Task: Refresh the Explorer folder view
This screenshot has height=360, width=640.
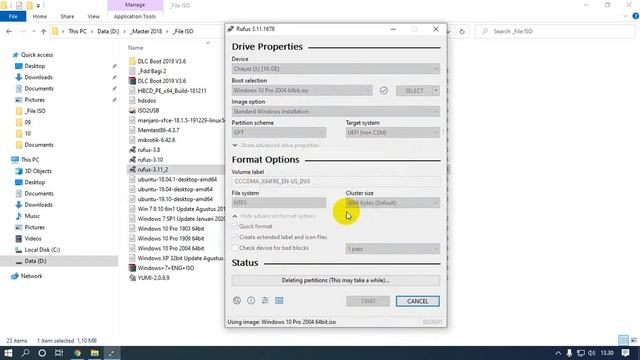Action: [462, 31]
